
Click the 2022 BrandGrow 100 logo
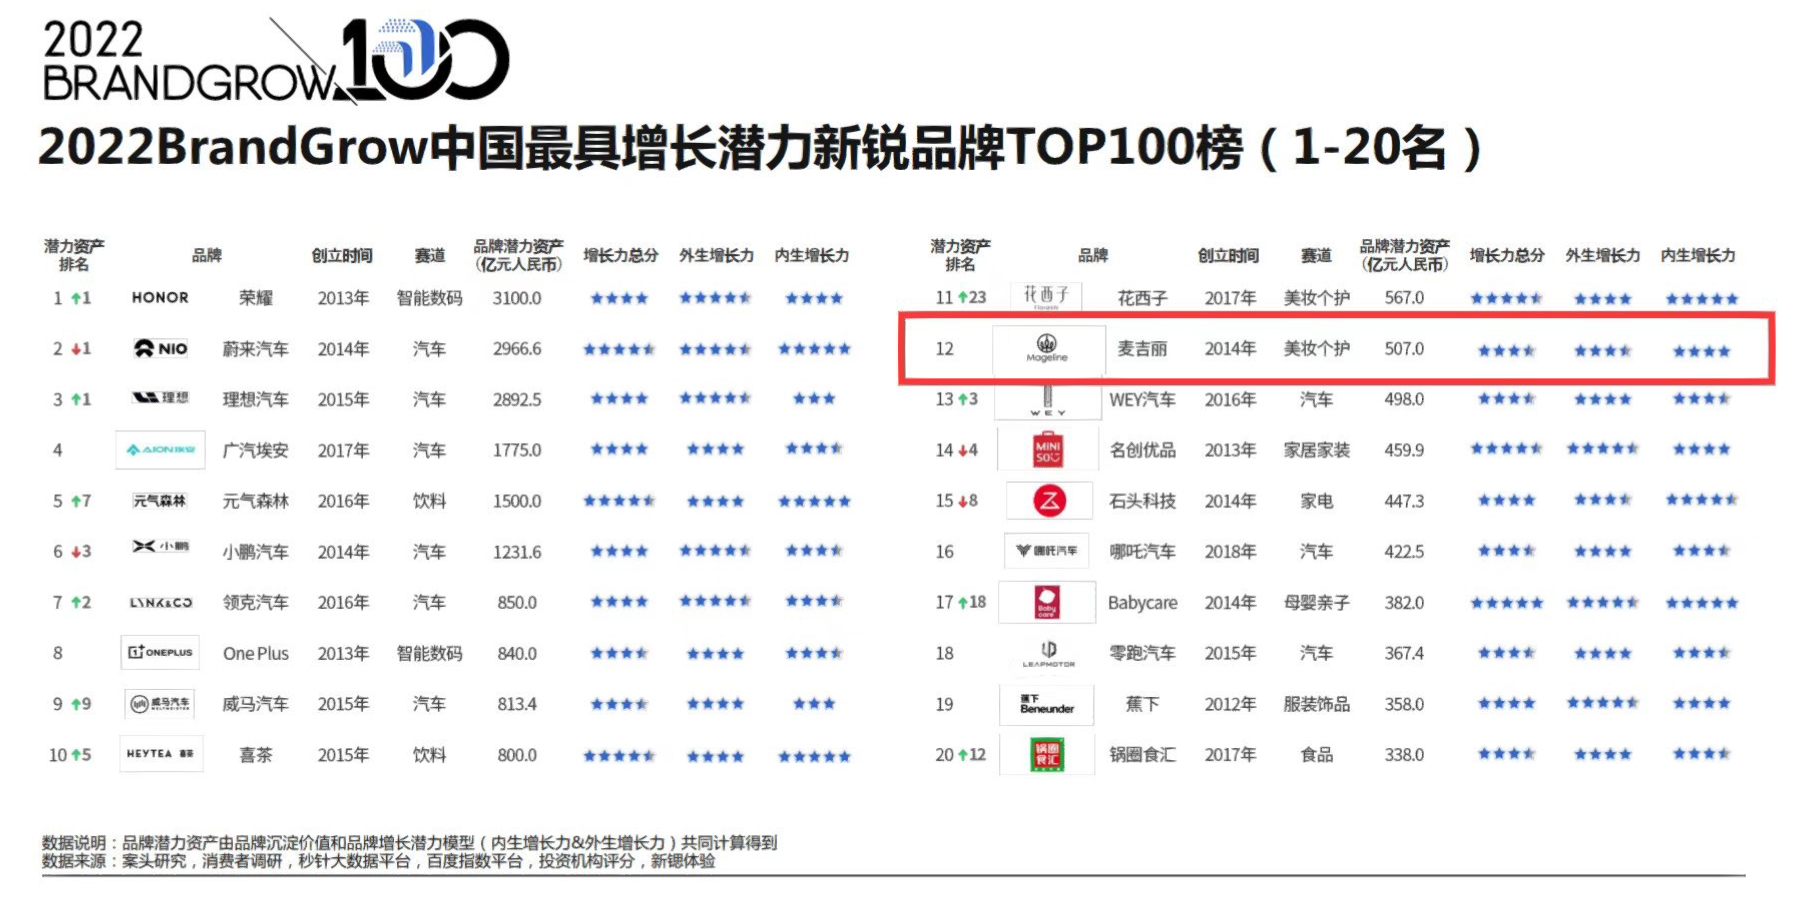pyautogui.click(x=276, y=60)
